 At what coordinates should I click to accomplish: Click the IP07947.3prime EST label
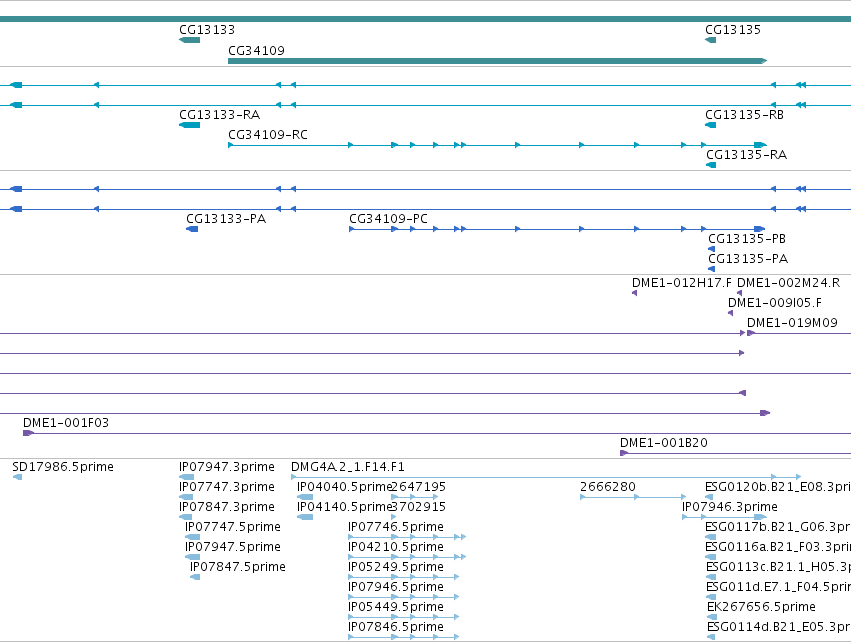pos(227,467)
